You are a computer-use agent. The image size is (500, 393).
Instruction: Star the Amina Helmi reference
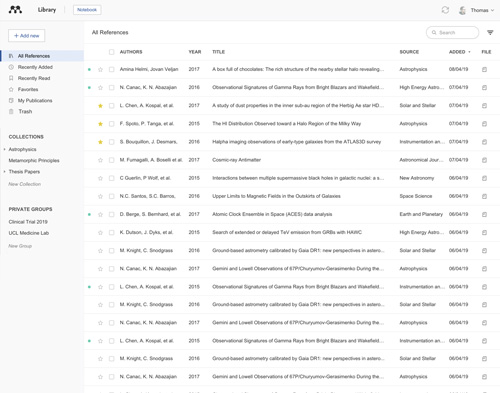tap(100, 69)
